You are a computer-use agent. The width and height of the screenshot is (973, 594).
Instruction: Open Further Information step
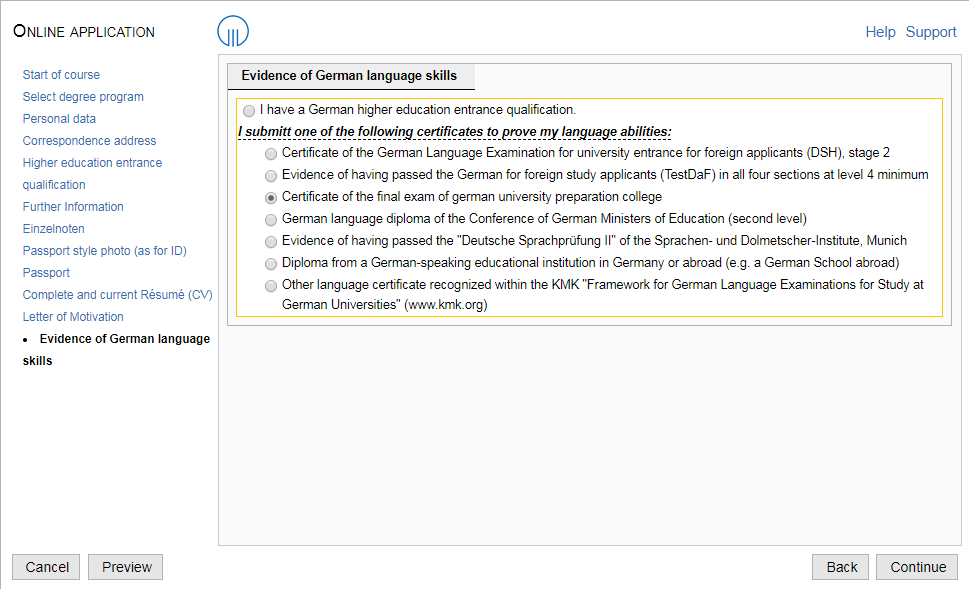click(73, 207)
